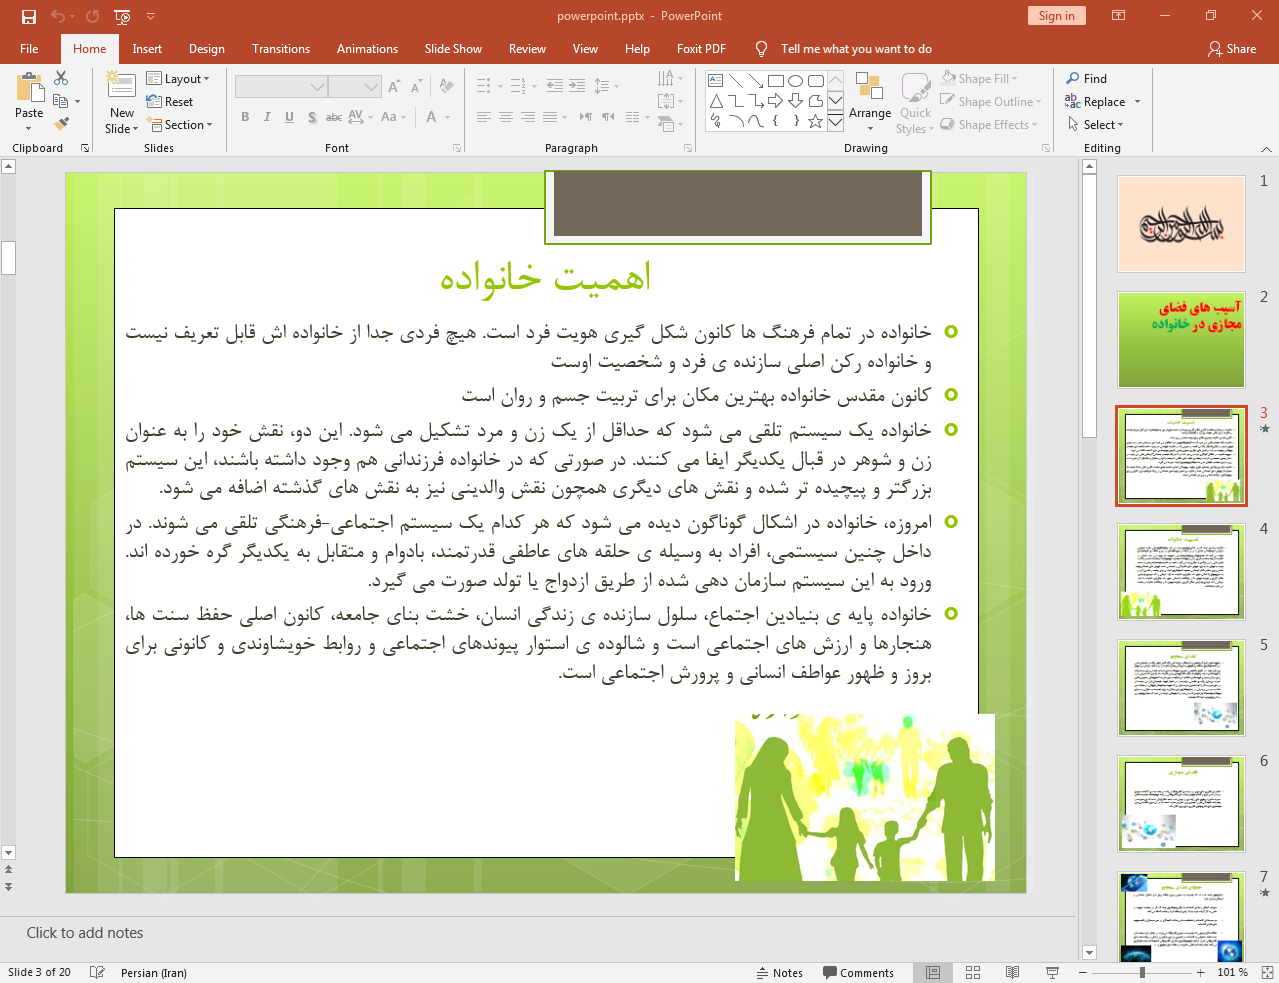Open Quick Styles gallery
Viewport: 1279px width, 983px height.
point(915,103)
